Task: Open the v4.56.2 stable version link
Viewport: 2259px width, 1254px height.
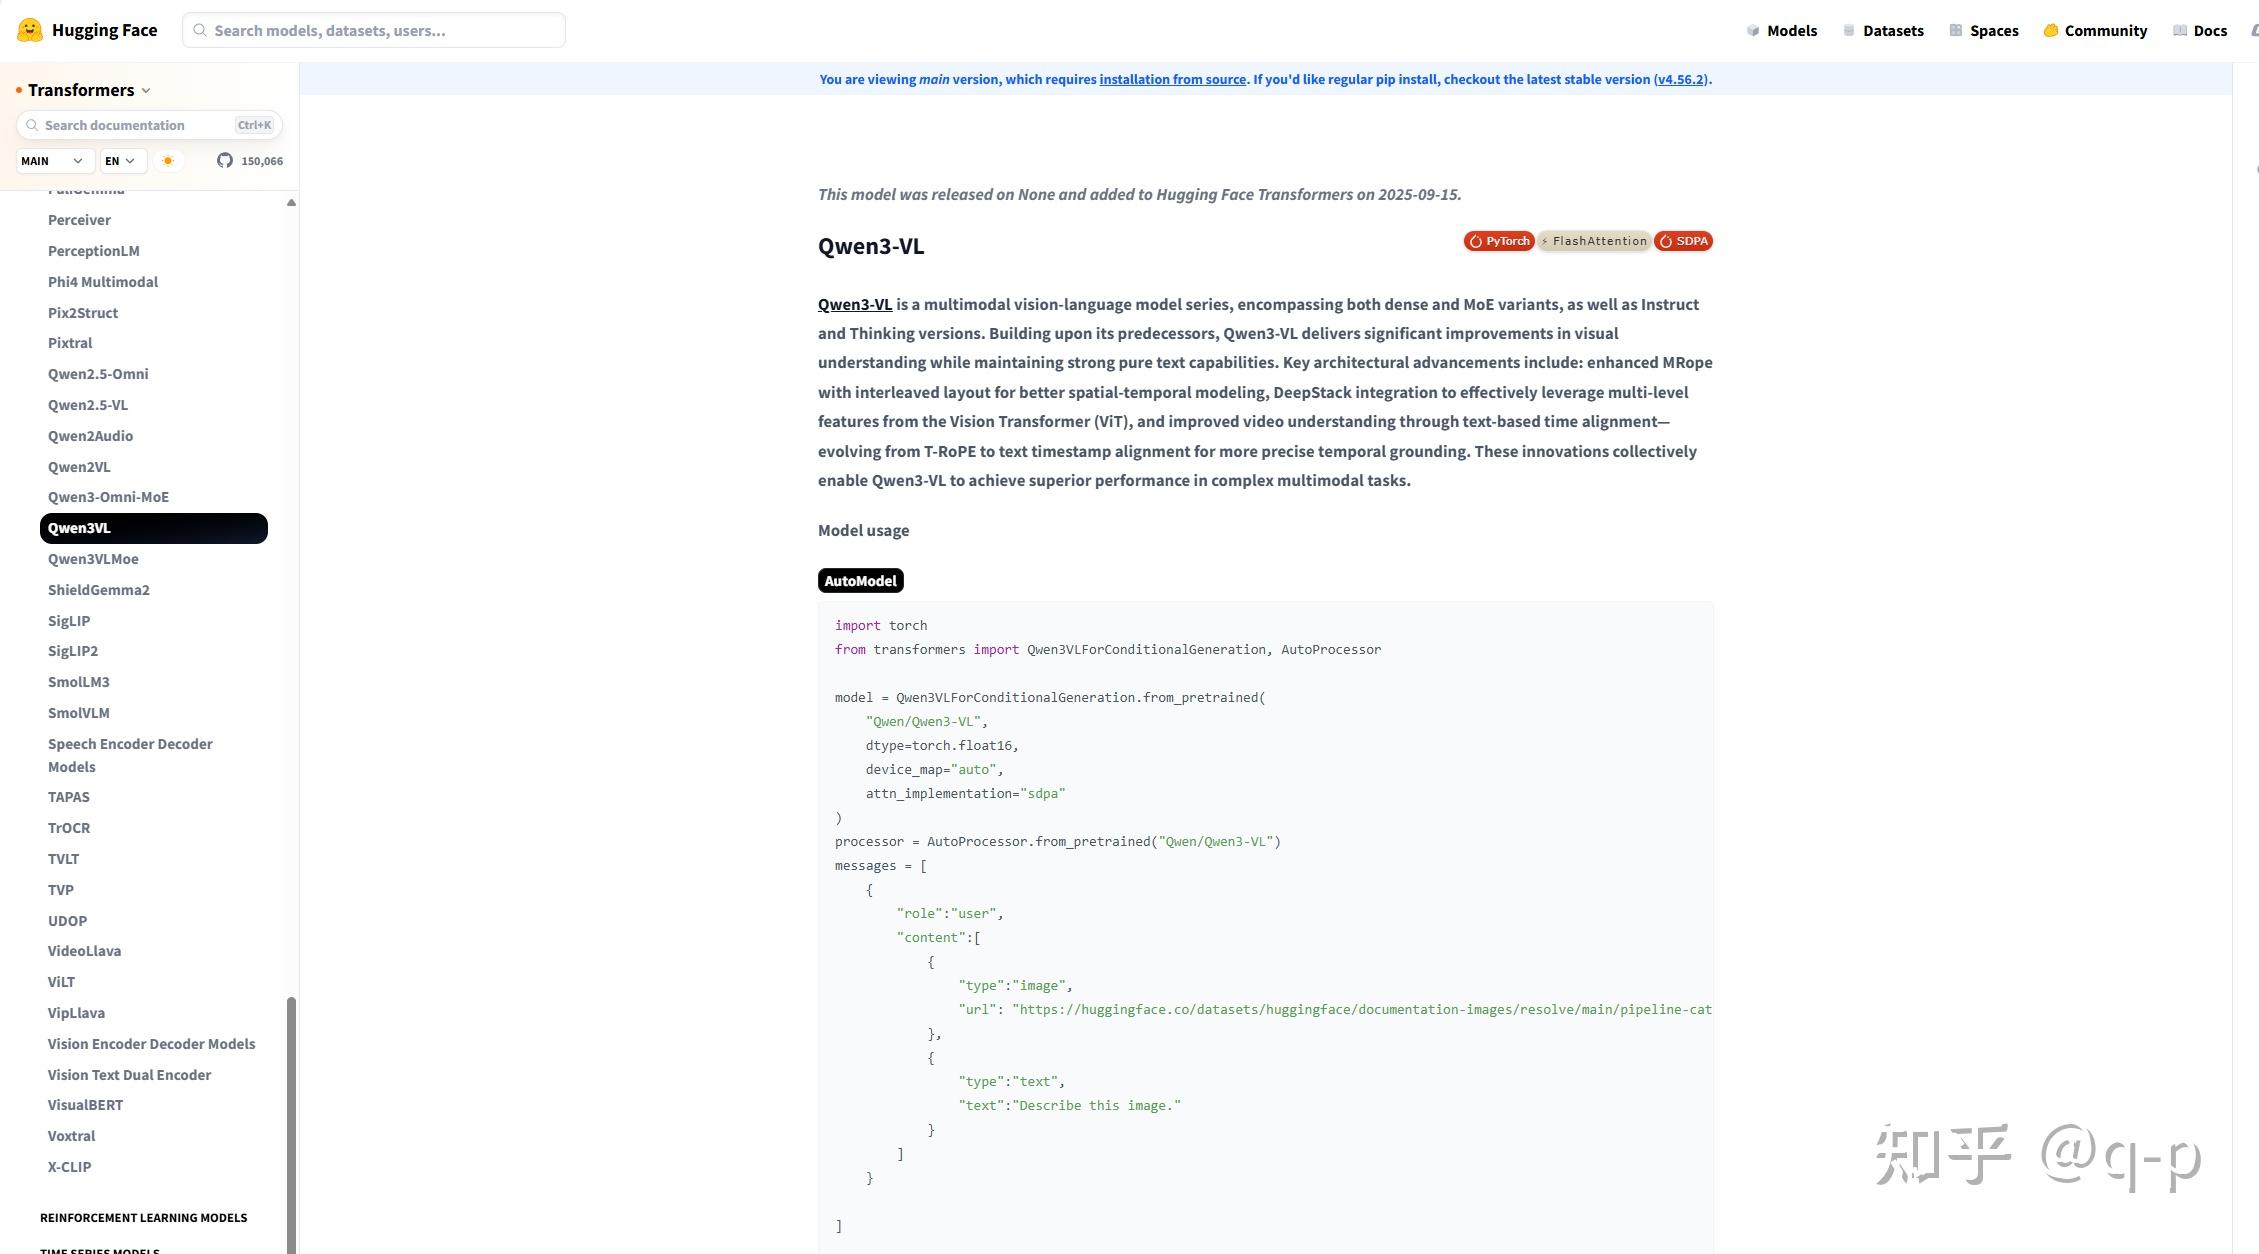Action: (x=1681, y=80)
